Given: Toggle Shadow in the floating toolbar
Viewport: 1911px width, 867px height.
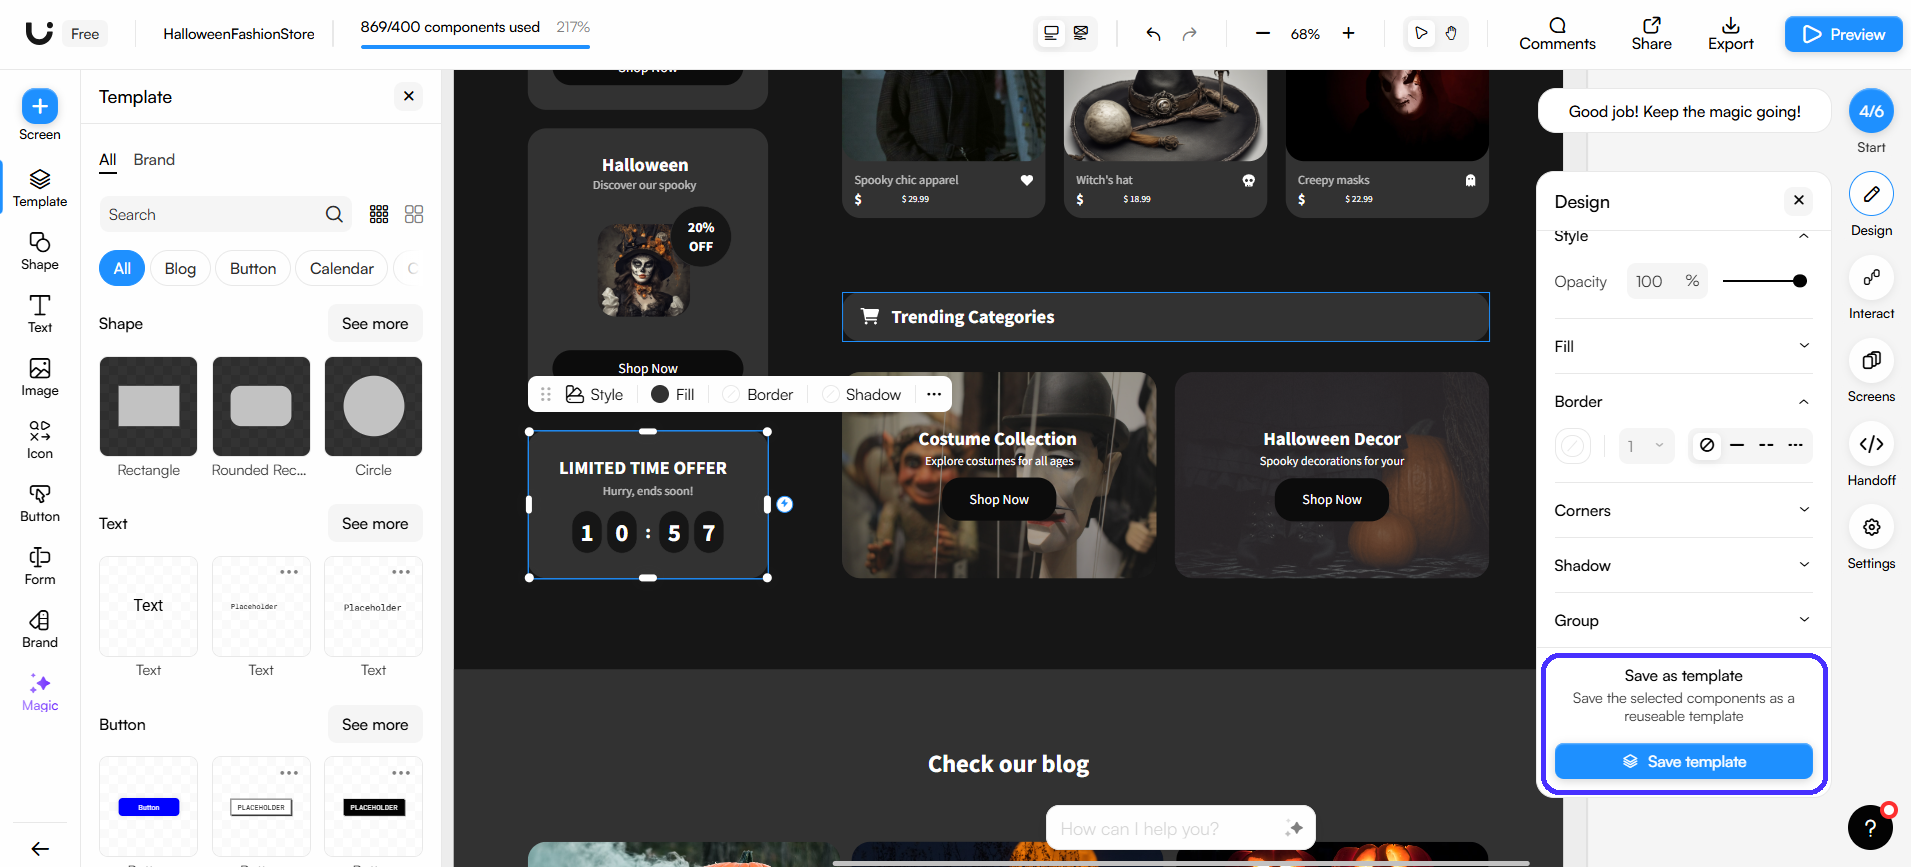Looking at the screenshot, I should (x=861, y=394).
